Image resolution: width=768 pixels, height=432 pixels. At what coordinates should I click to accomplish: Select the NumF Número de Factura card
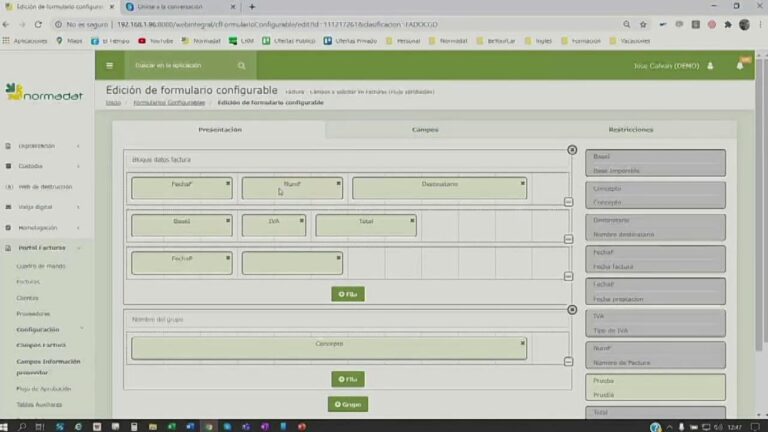click(655, 355)
